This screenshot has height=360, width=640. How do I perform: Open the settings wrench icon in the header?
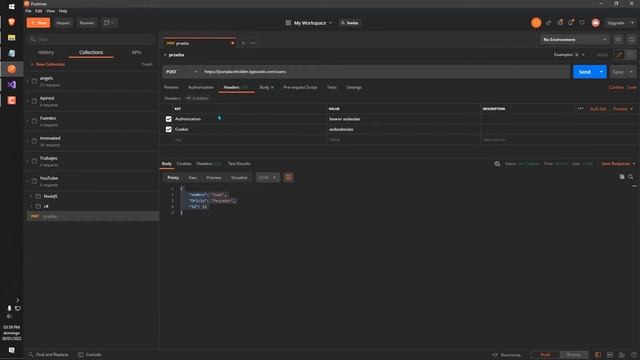pos(560,23)
